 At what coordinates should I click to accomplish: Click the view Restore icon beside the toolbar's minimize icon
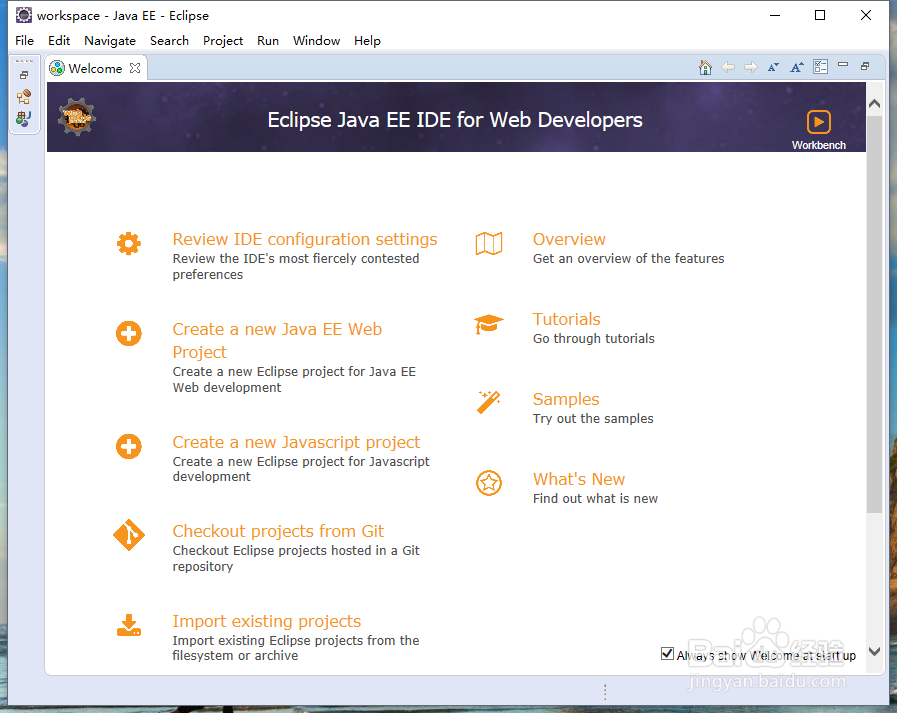tap(865, 66)
